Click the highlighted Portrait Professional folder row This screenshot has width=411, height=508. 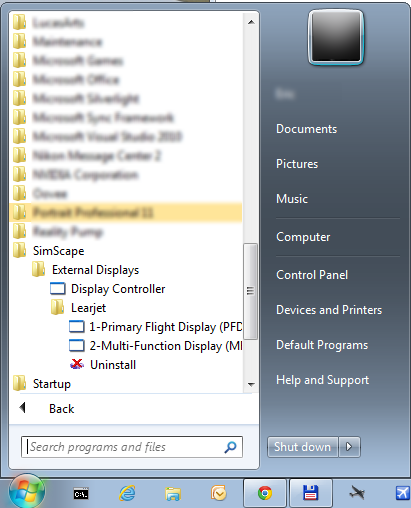(126, 212)
